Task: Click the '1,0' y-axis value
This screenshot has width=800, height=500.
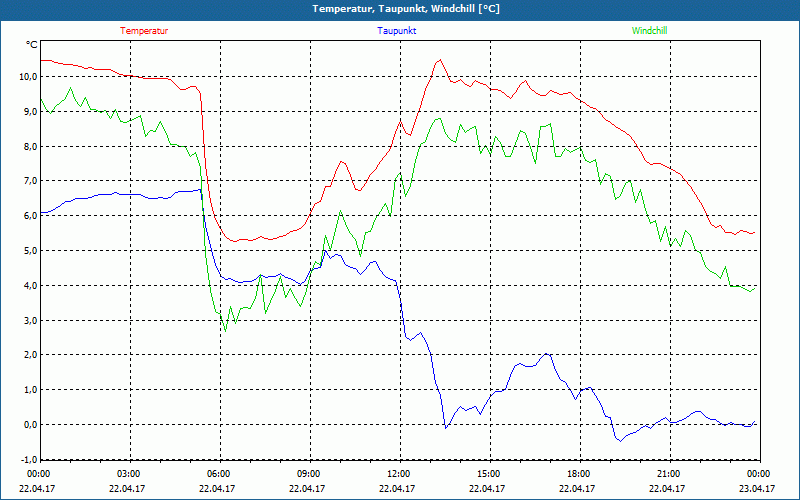Action: (x=30, y=390)
